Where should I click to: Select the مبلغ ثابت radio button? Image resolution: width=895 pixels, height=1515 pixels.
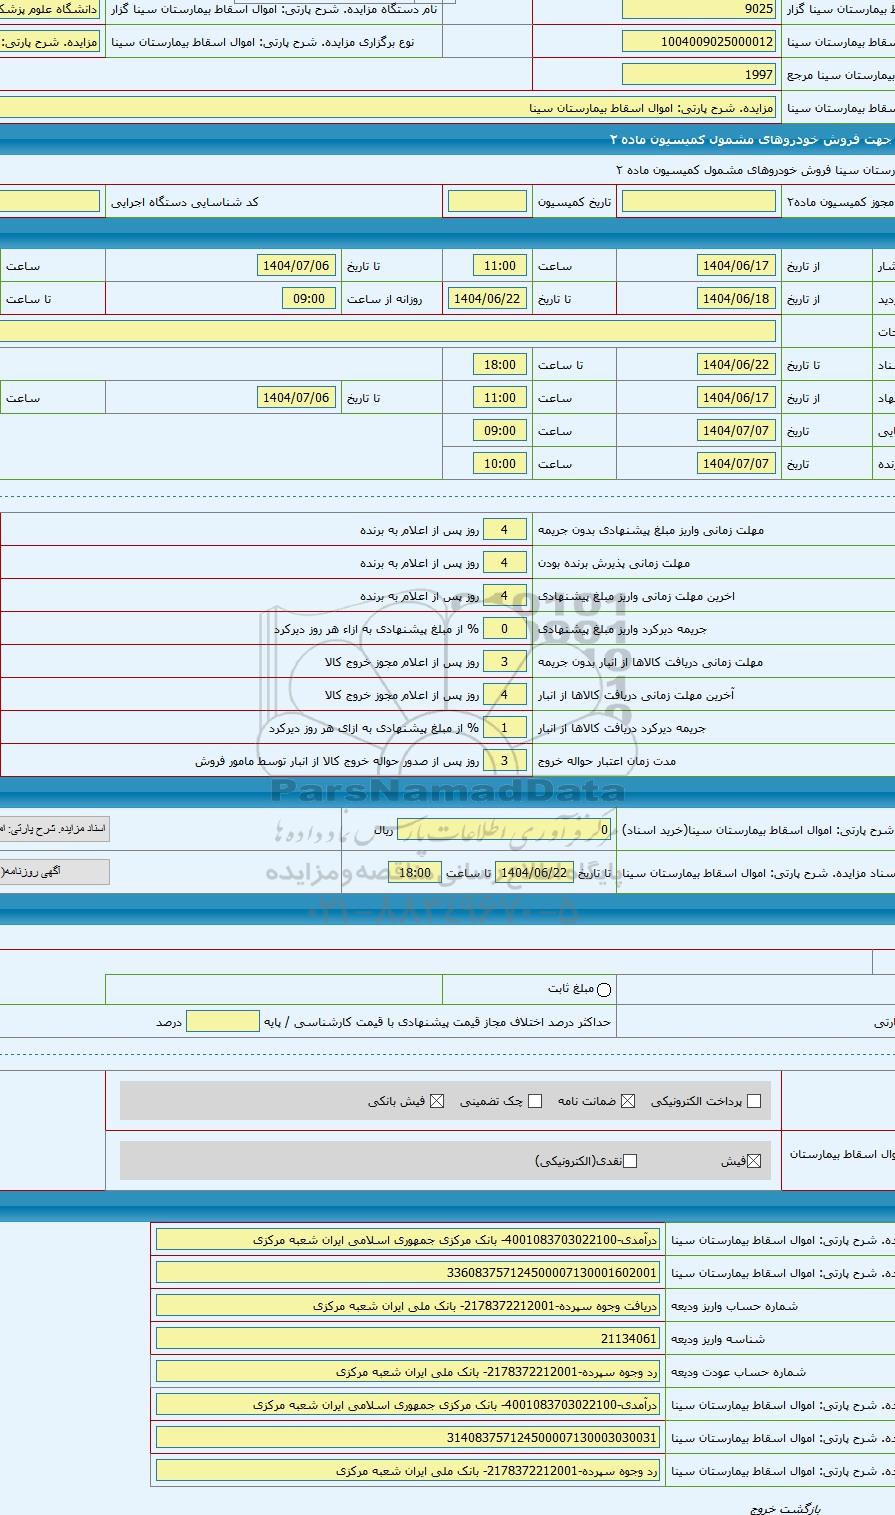pyautogui.click(x=603, y=990)
